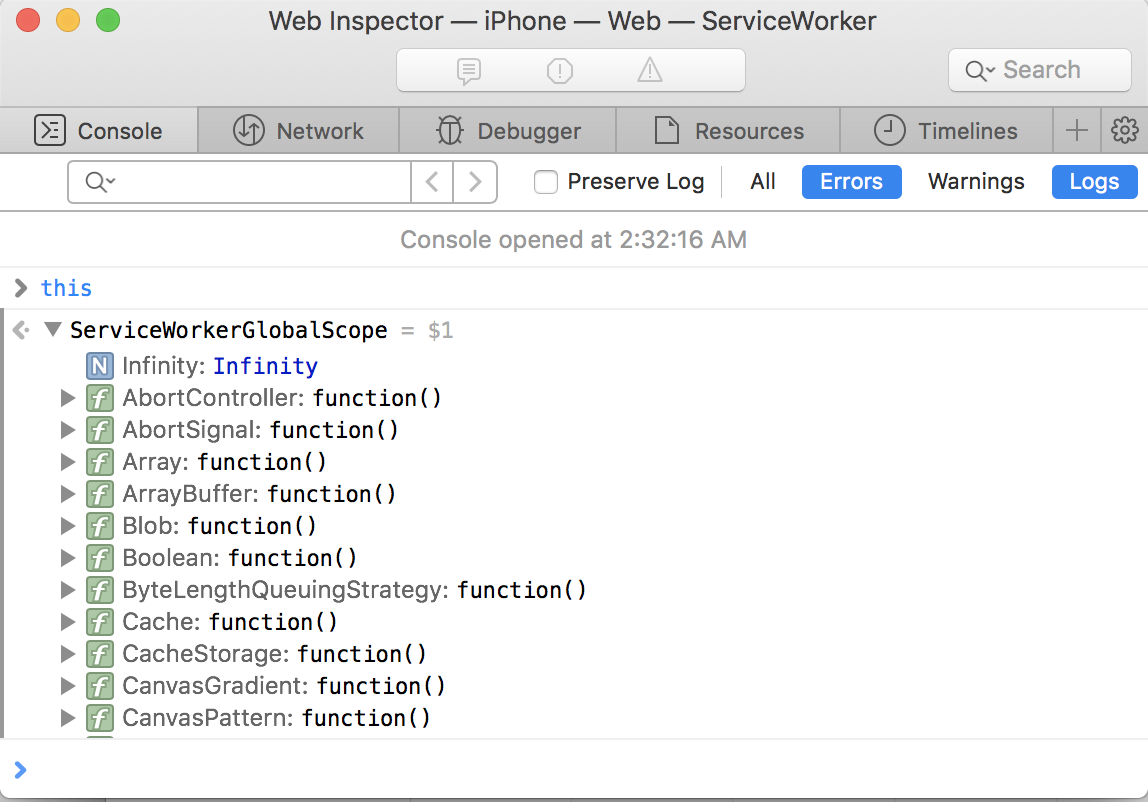Jump to next search result arrow
The image size is (1148, 802).
coord(475,182)
